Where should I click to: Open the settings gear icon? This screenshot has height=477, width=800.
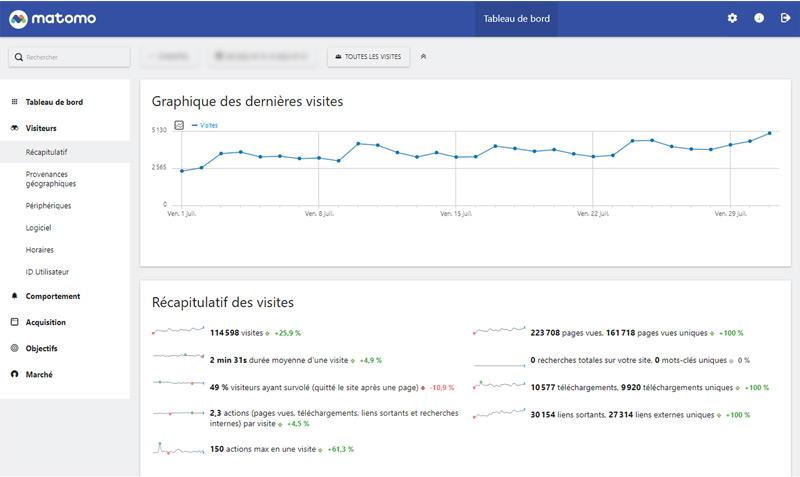[x=732, y=18]
